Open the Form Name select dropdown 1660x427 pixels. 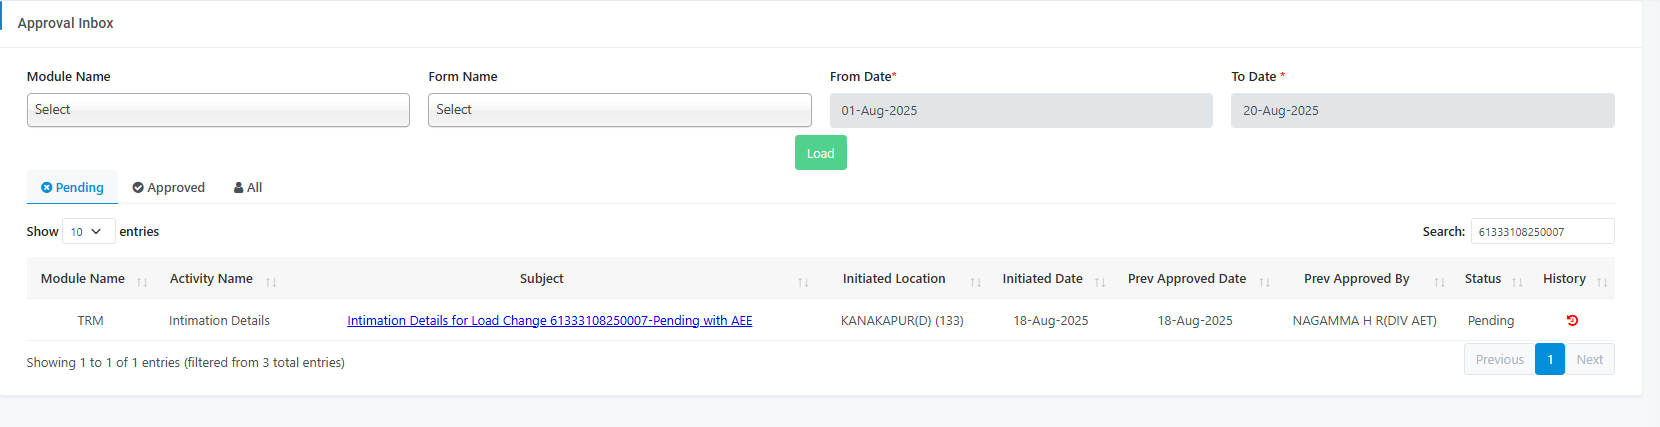(619, 110)
